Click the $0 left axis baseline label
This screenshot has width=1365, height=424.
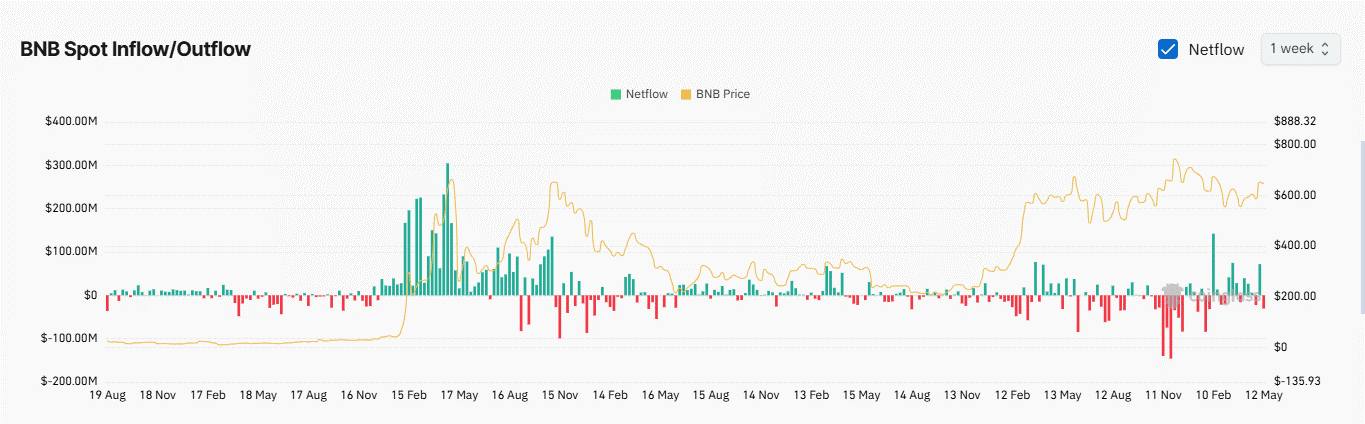[x=88, y=295]
